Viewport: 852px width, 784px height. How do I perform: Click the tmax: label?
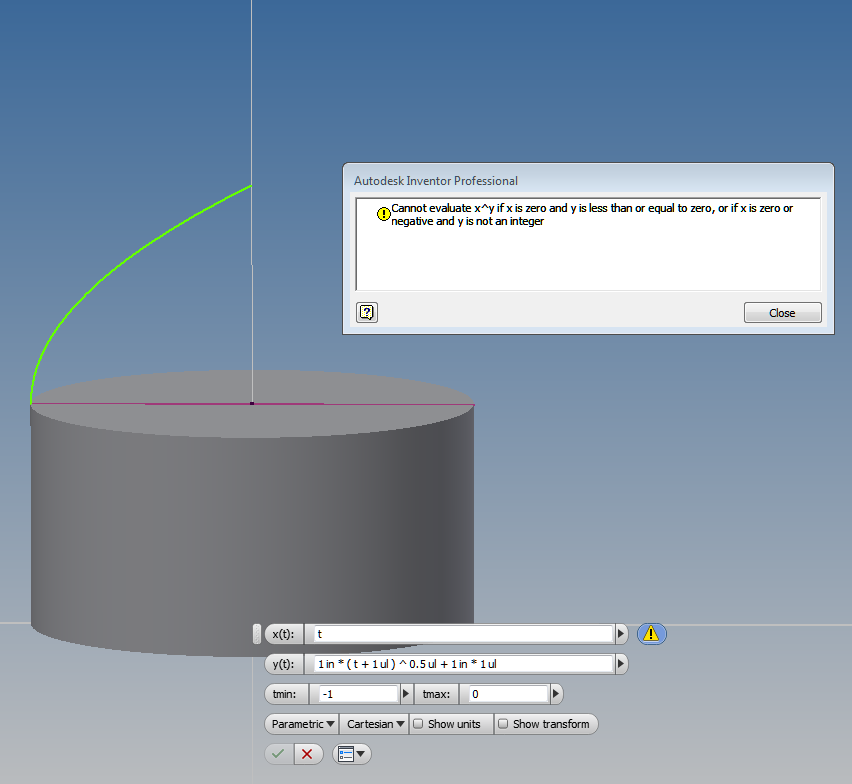click(x=436, y=694)
